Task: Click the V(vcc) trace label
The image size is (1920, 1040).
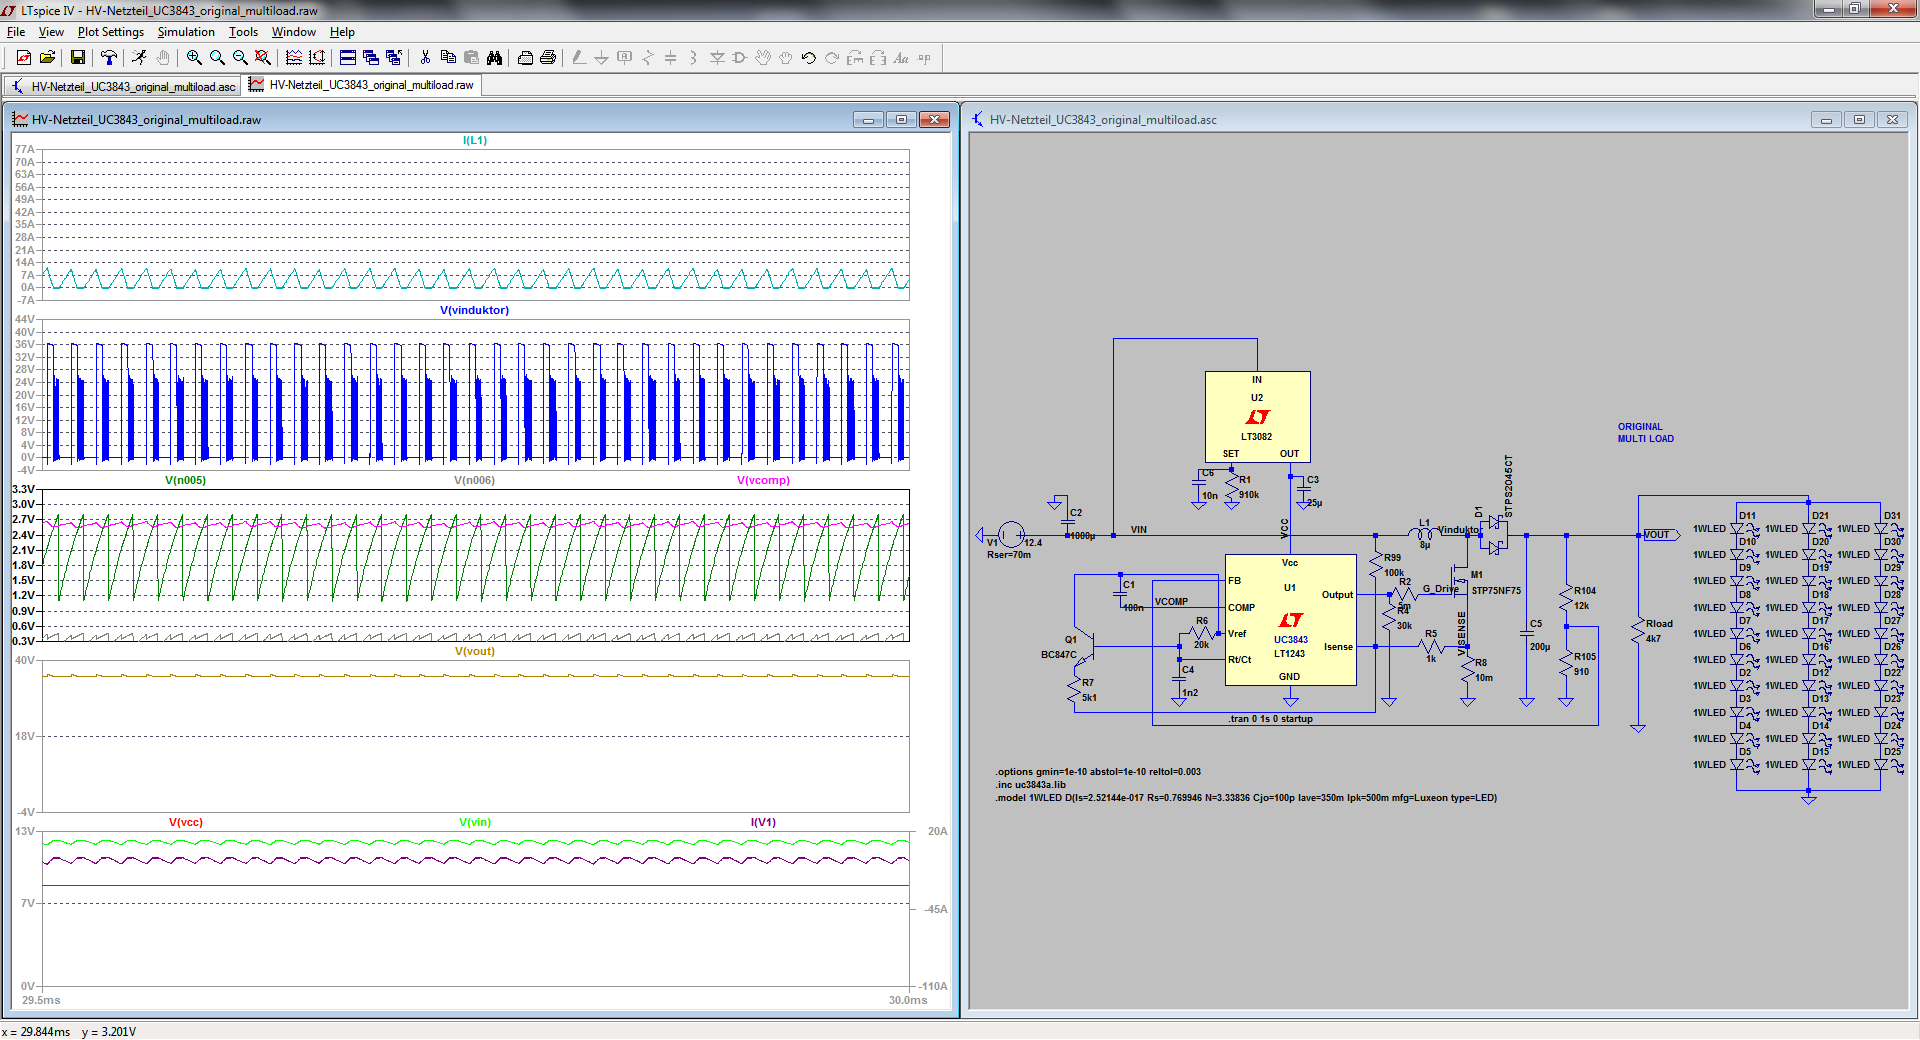Action: [x=186, y=822]
